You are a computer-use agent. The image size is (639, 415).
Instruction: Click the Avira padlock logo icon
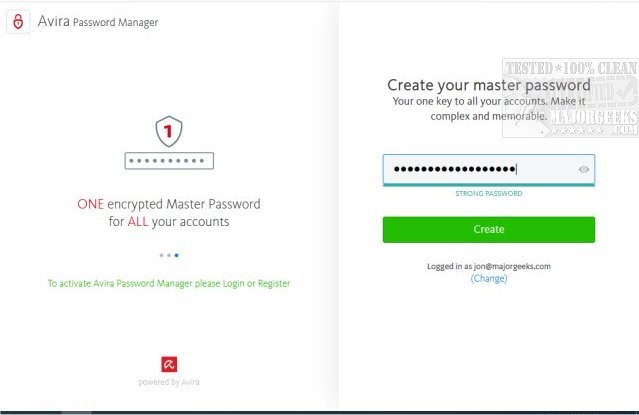click(x=18, y=21)
